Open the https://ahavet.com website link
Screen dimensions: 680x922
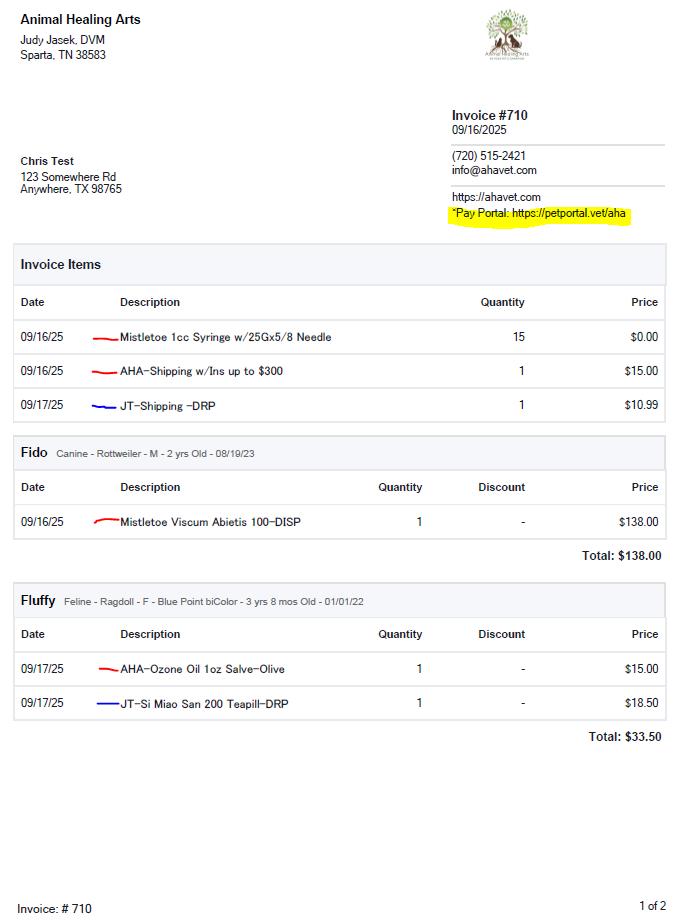pyautogui.click(x=496, y=197)
